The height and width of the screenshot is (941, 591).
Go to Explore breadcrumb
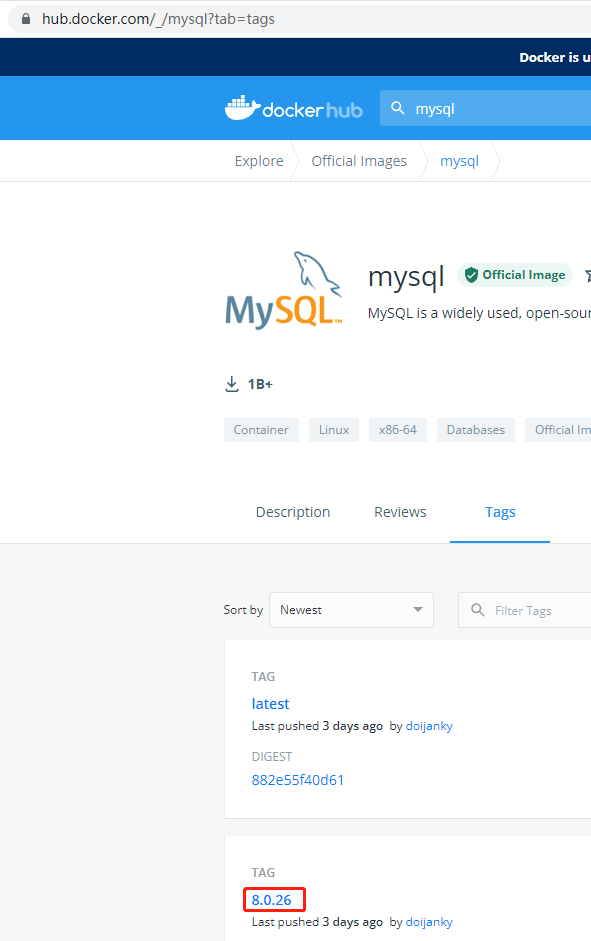(259, 161)
